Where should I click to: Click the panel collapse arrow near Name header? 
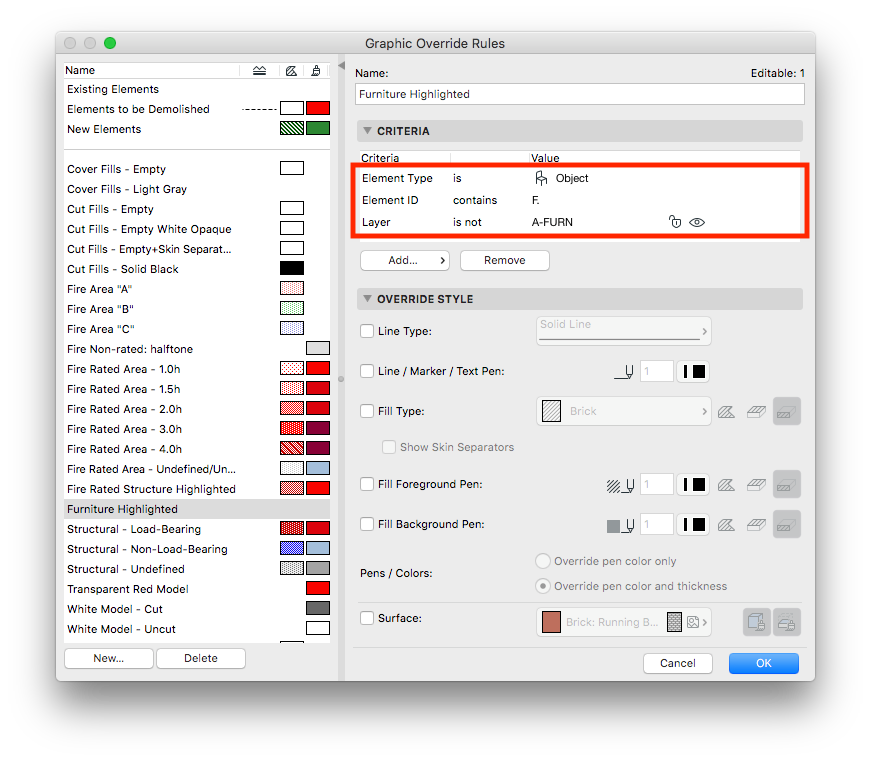[x=341, y=66]
